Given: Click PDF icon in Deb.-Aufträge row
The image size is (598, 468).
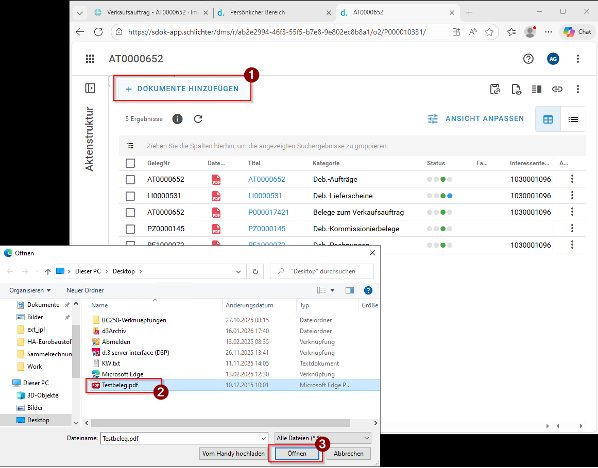Looking at the screenshot, I should [x=216, y=179].
